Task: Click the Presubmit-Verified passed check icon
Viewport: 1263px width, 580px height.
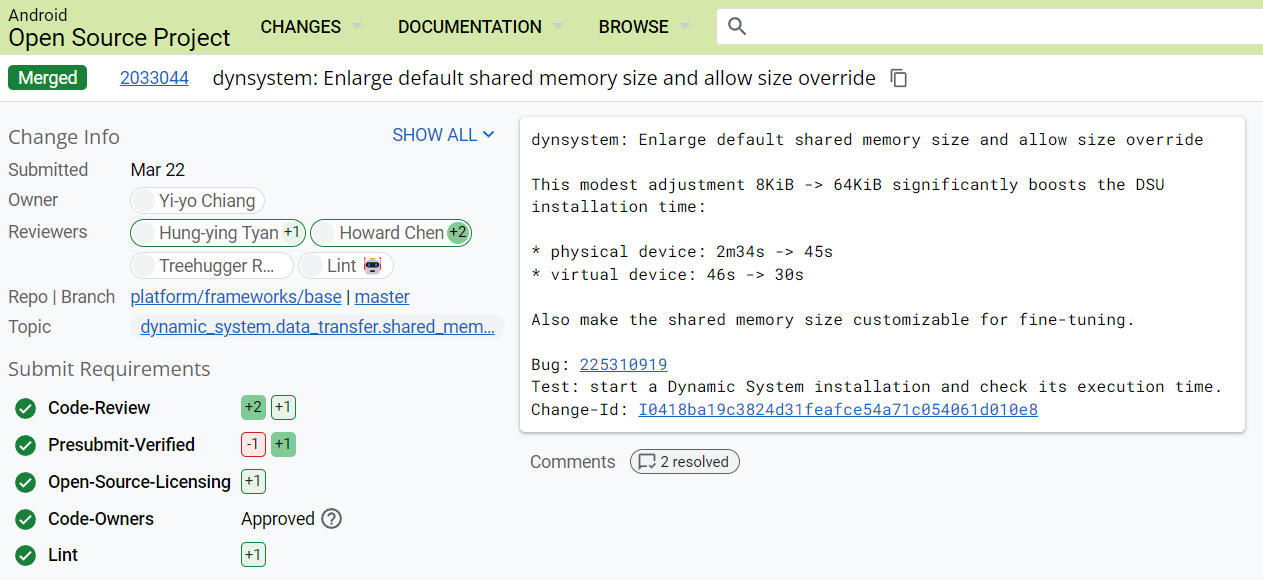Action: 25,445
